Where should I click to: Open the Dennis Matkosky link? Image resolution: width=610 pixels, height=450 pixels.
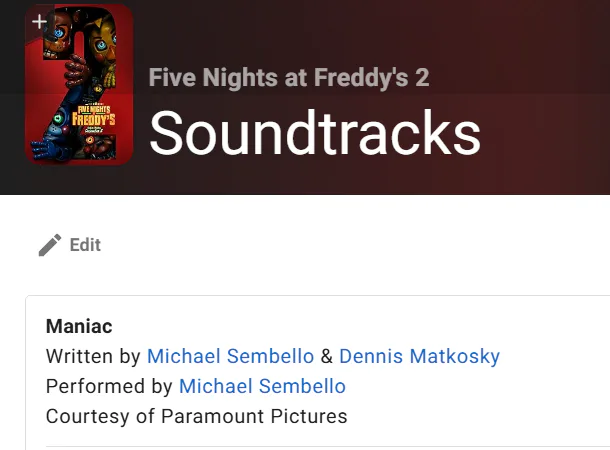coord(419,356)
